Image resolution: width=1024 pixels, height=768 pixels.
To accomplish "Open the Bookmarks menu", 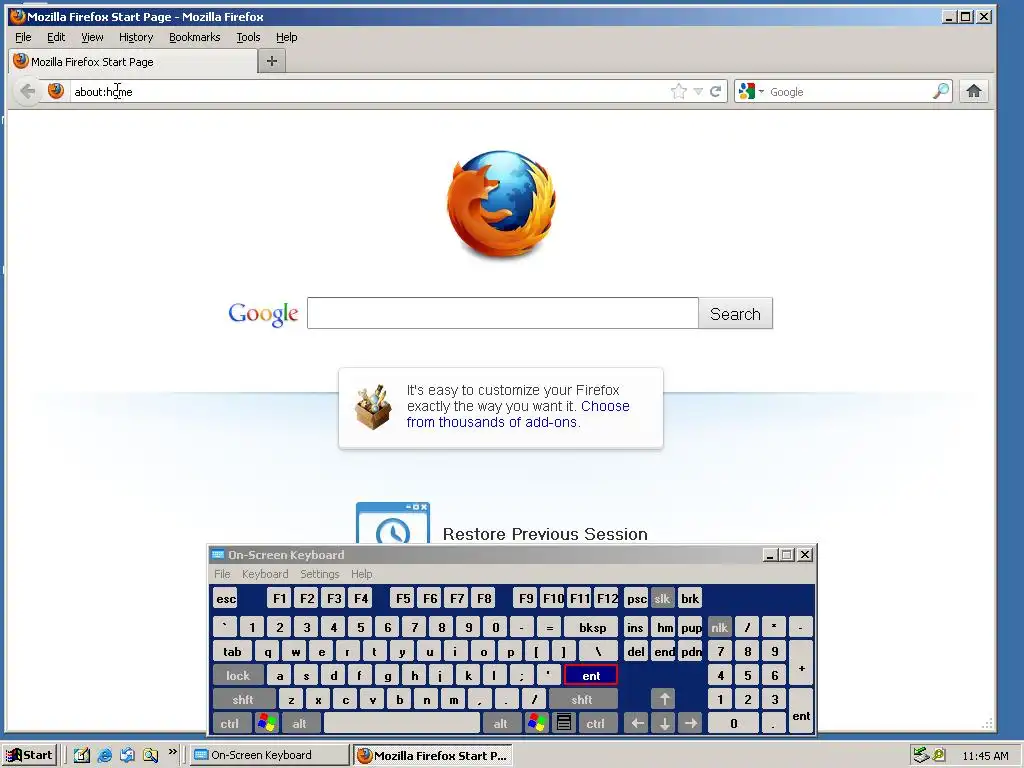I will tap(195, 37).
